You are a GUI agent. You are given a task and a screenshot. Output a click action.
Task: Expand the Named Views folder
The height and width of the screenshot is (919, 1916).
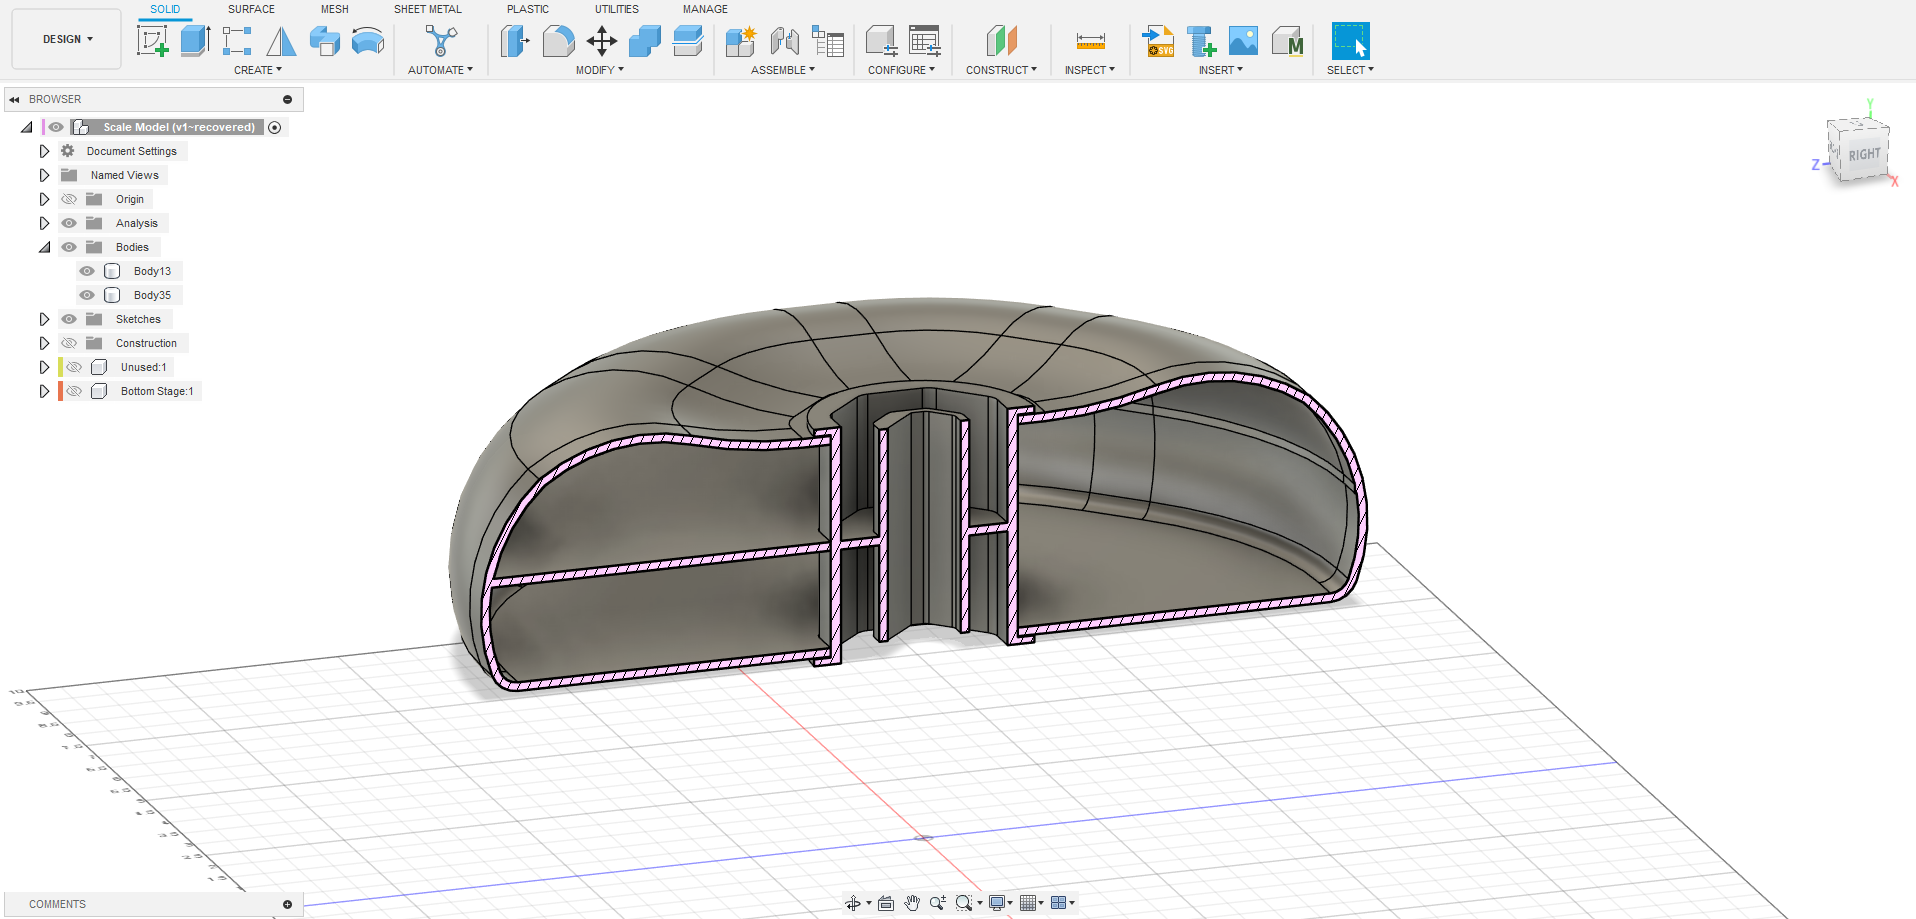pos(44,175)
